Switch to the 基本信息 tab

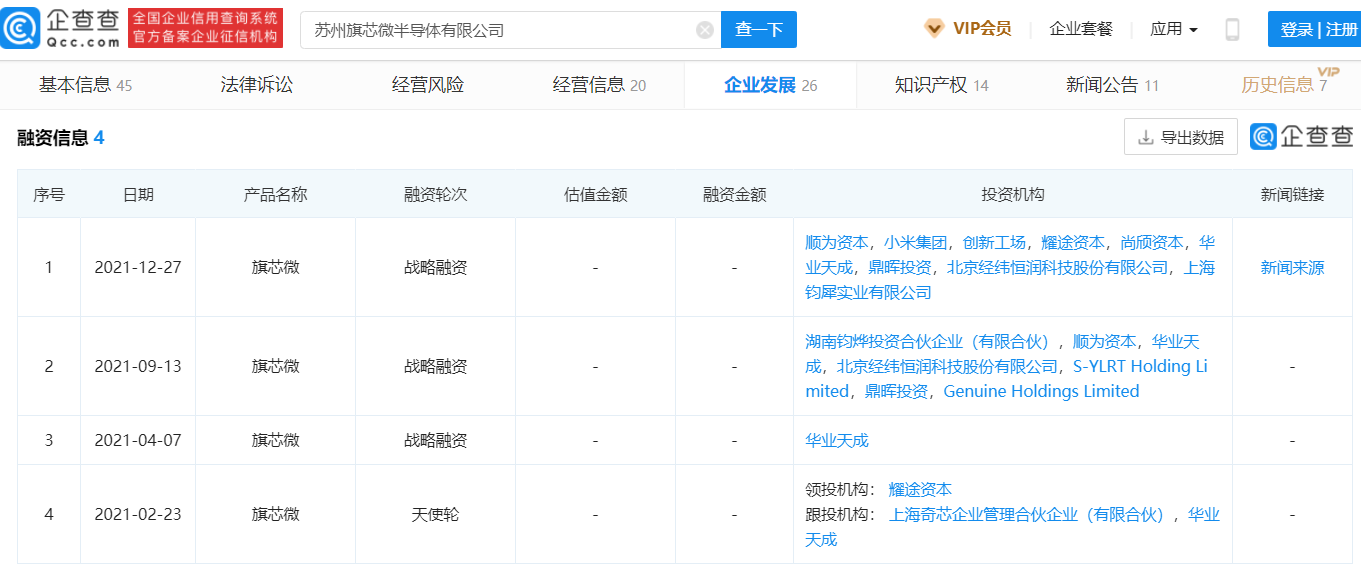85,85
